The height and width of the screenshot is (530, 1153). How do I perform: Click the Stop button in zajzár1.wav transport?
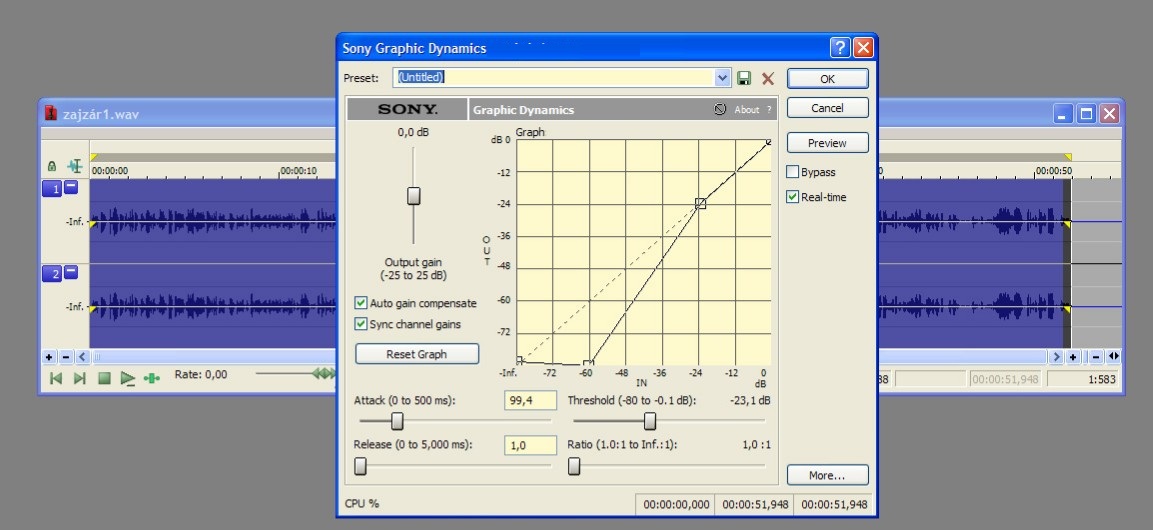(x=104, y=379)
